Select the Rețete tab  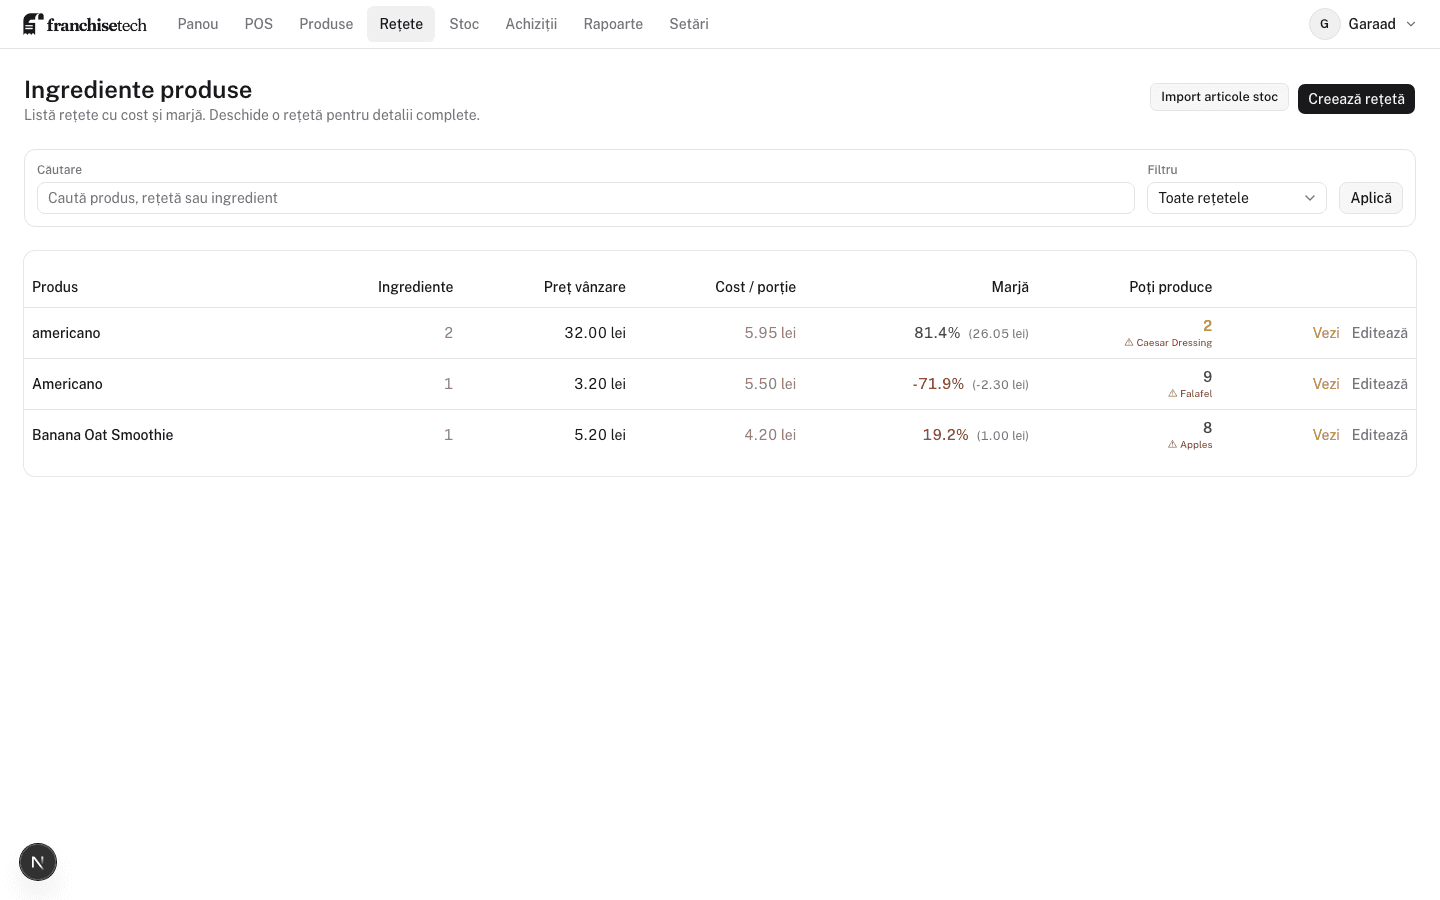click(401, 24)
